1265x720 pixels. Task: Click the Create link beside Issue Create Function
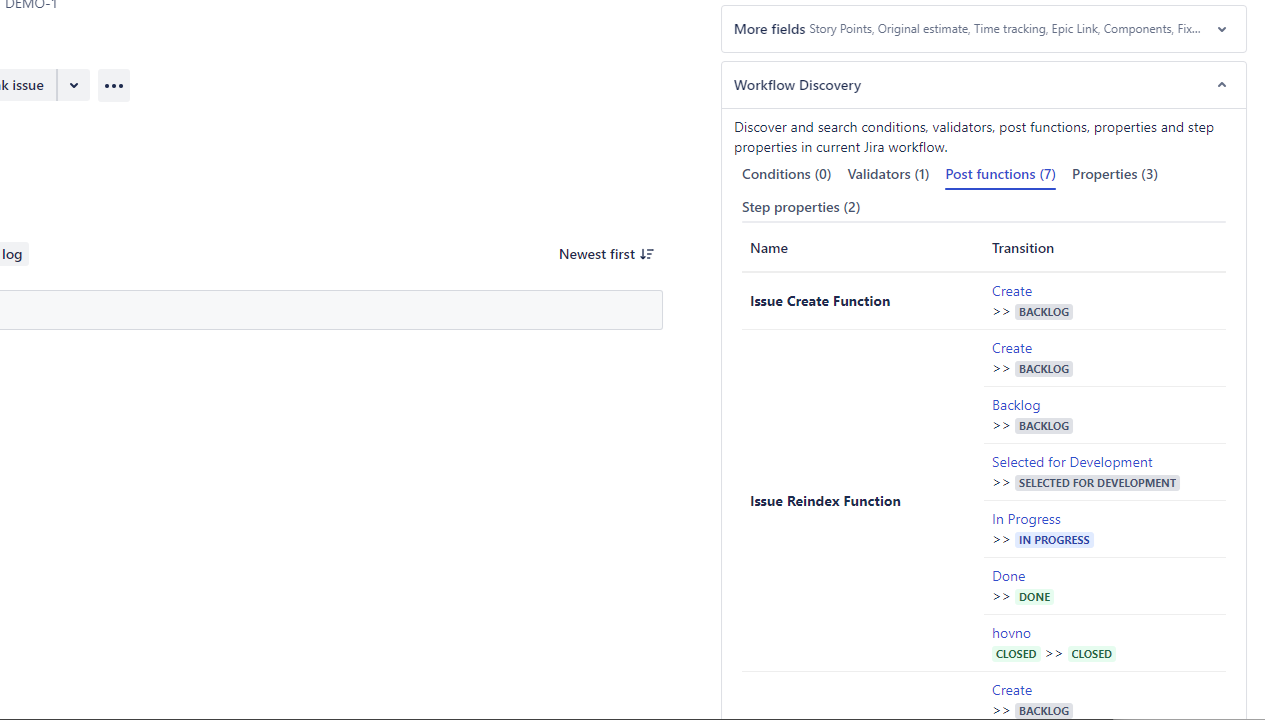point(1011,291)
